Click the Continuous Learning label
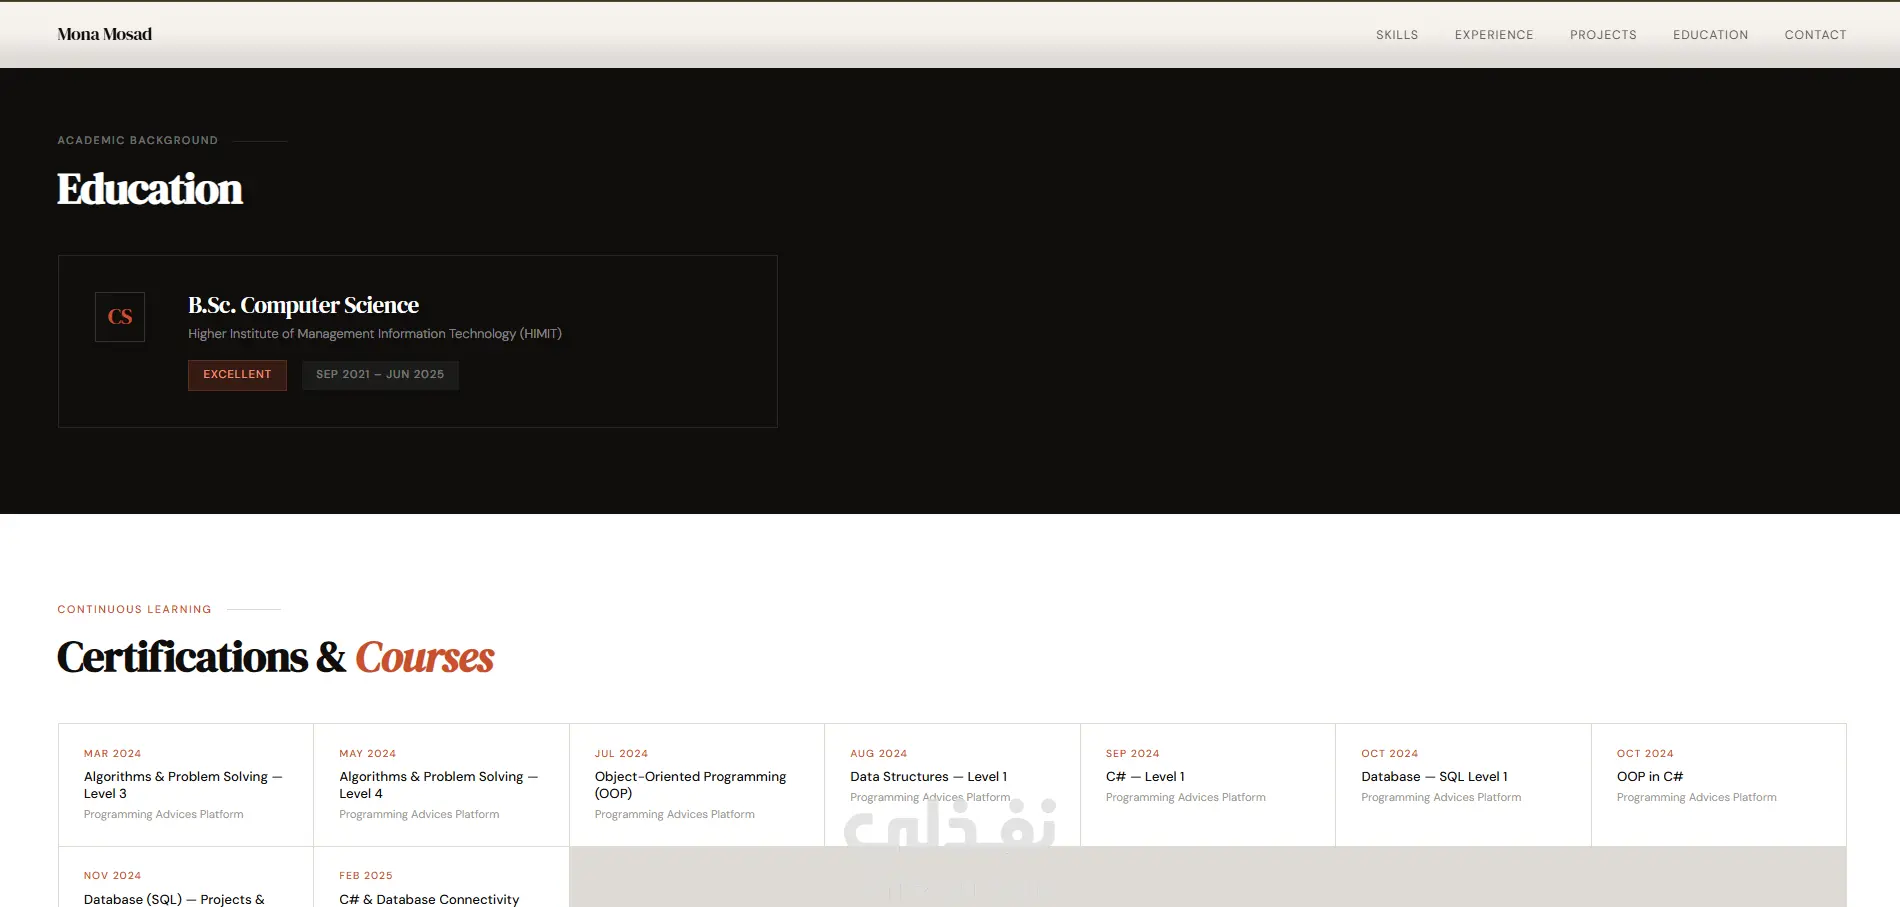Screen dimensions: 1900x907 coord(135,609)
